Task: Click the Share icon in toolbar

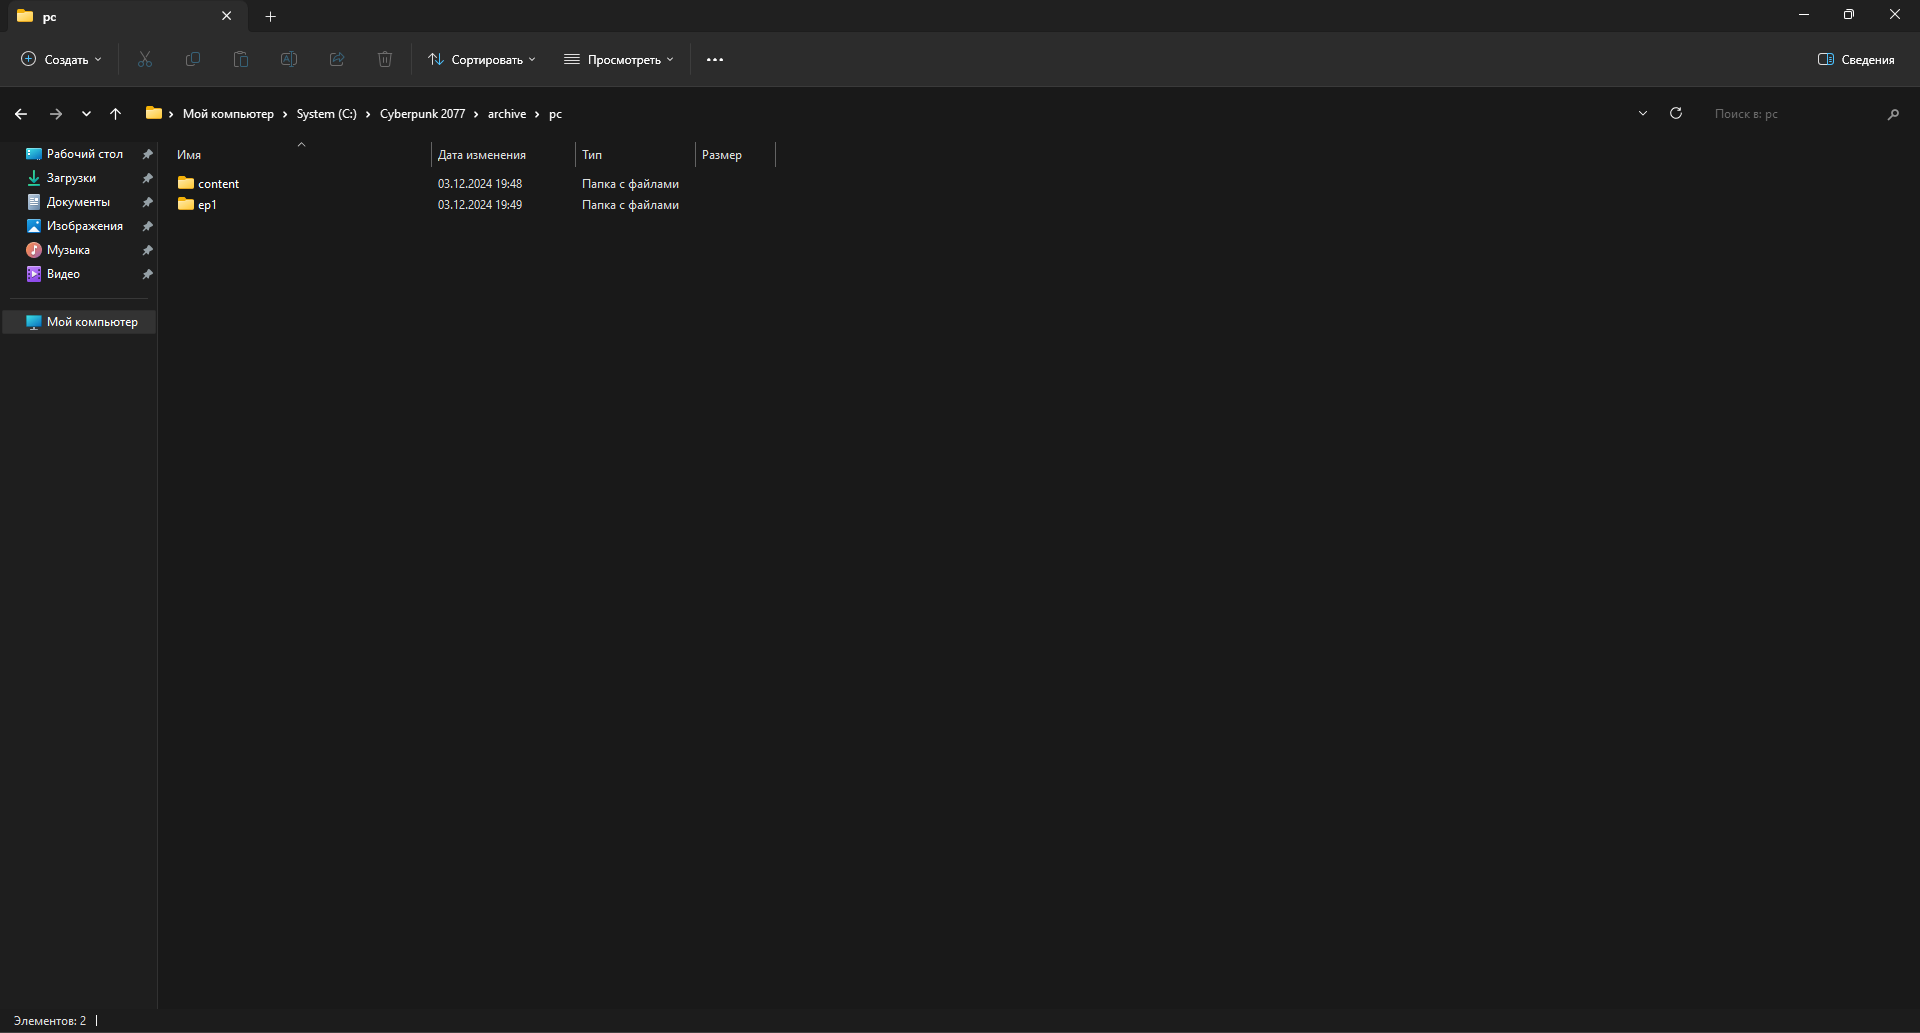Action: (x=337, y=60)
